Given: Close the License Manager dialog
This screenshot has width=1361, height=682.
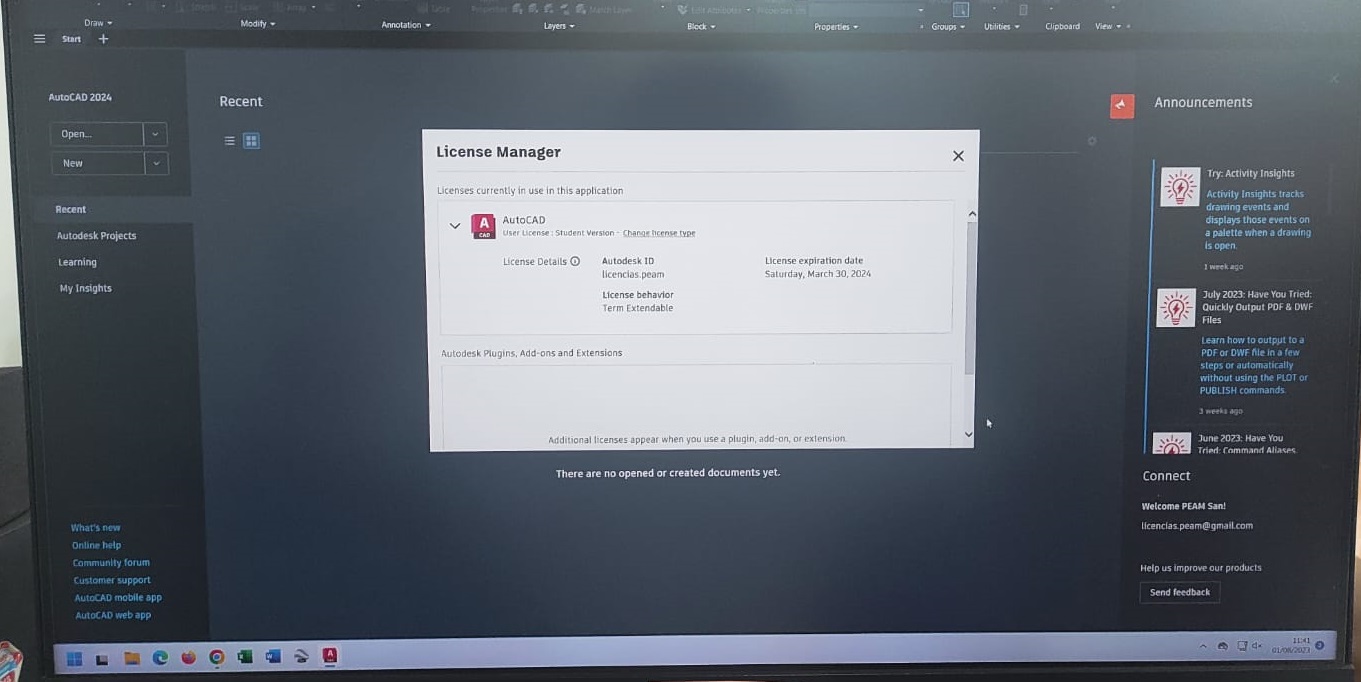Looking at the screenshot, I should (958, 156).
